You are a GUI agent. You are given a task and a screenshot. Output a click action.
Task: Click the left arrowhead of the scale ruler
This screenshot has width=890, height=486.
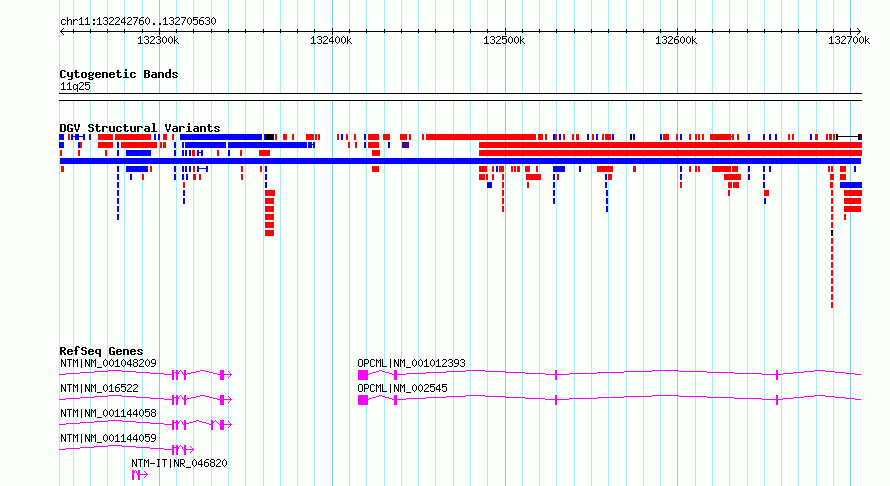tap(62, 32)
